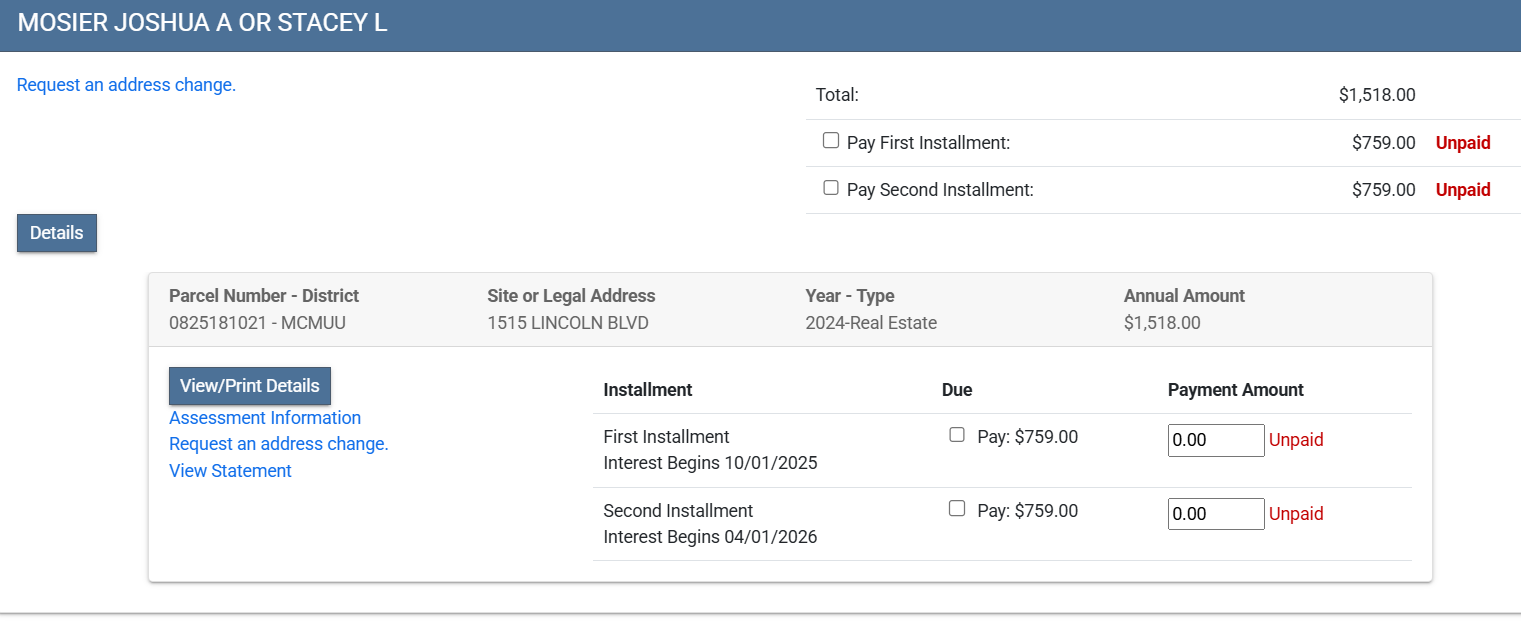This screenshot has height=626, width=1521.
Task: Tick the Second Installment Pay: $759.00 checkbox
Action: (x=957, y=509)
